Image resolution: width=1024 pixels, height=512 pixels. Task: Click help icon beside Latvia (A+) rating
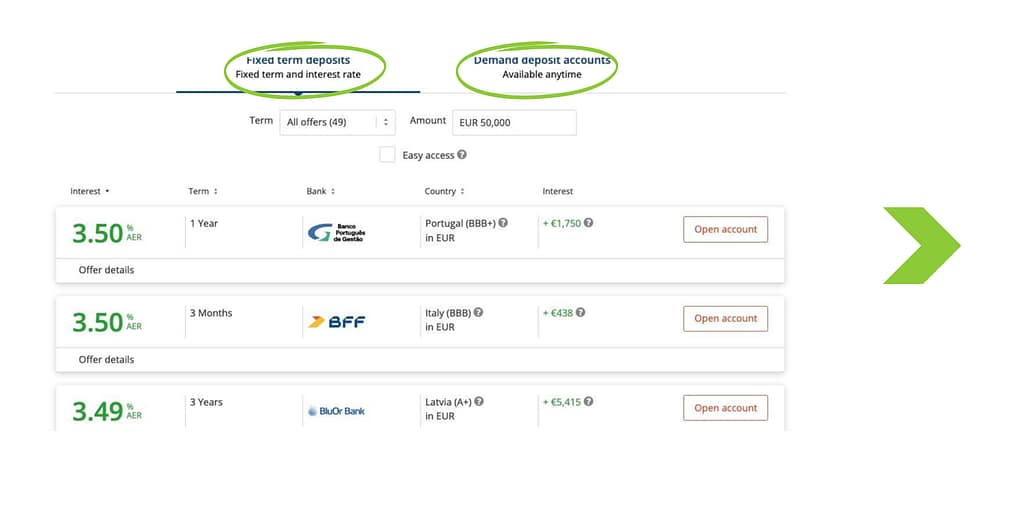click(x=479, y=402)
